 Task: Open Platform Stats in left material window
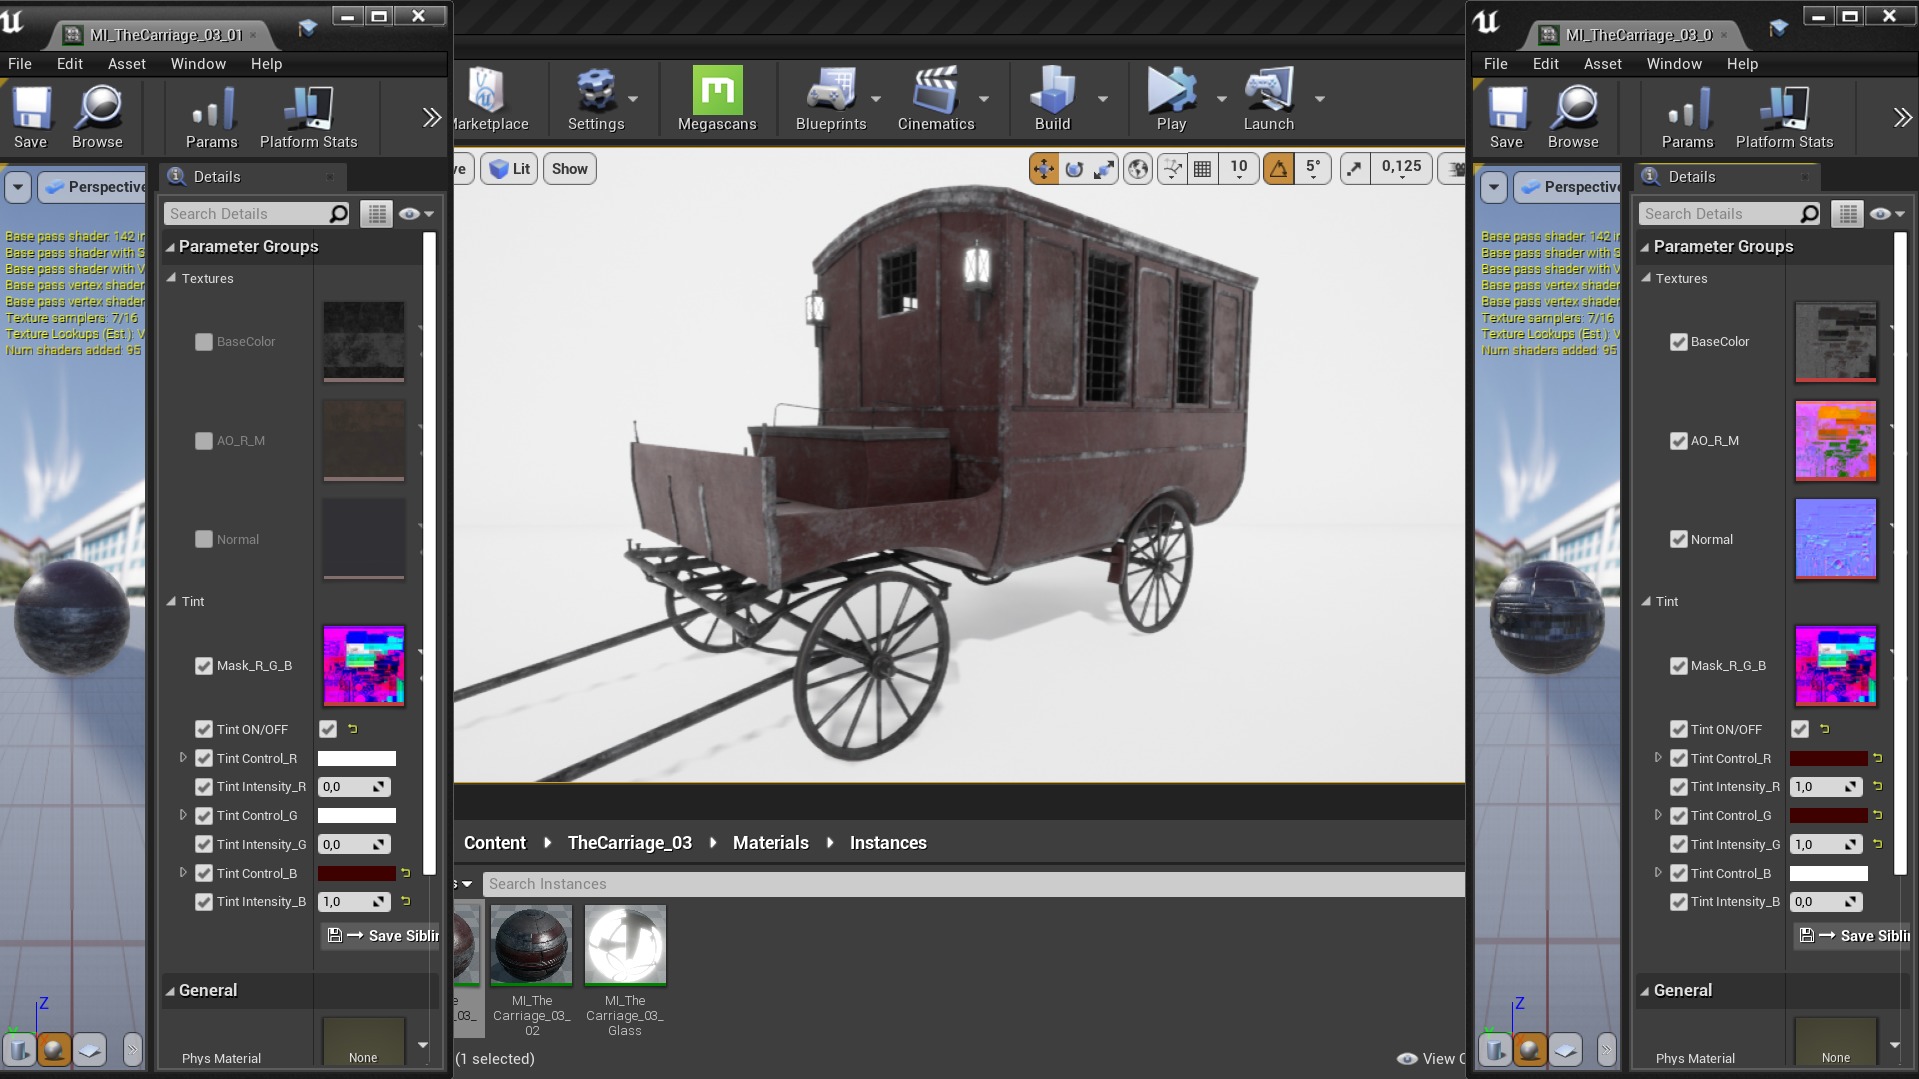(308, 117)
